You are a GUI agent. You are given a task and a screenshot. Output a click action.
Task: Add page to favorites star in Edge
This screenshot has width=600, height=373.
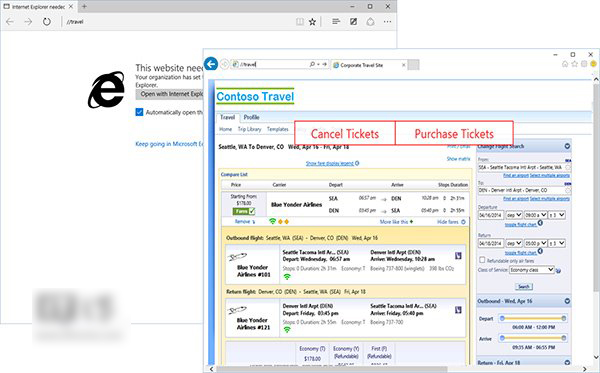(x=313, y=22)
